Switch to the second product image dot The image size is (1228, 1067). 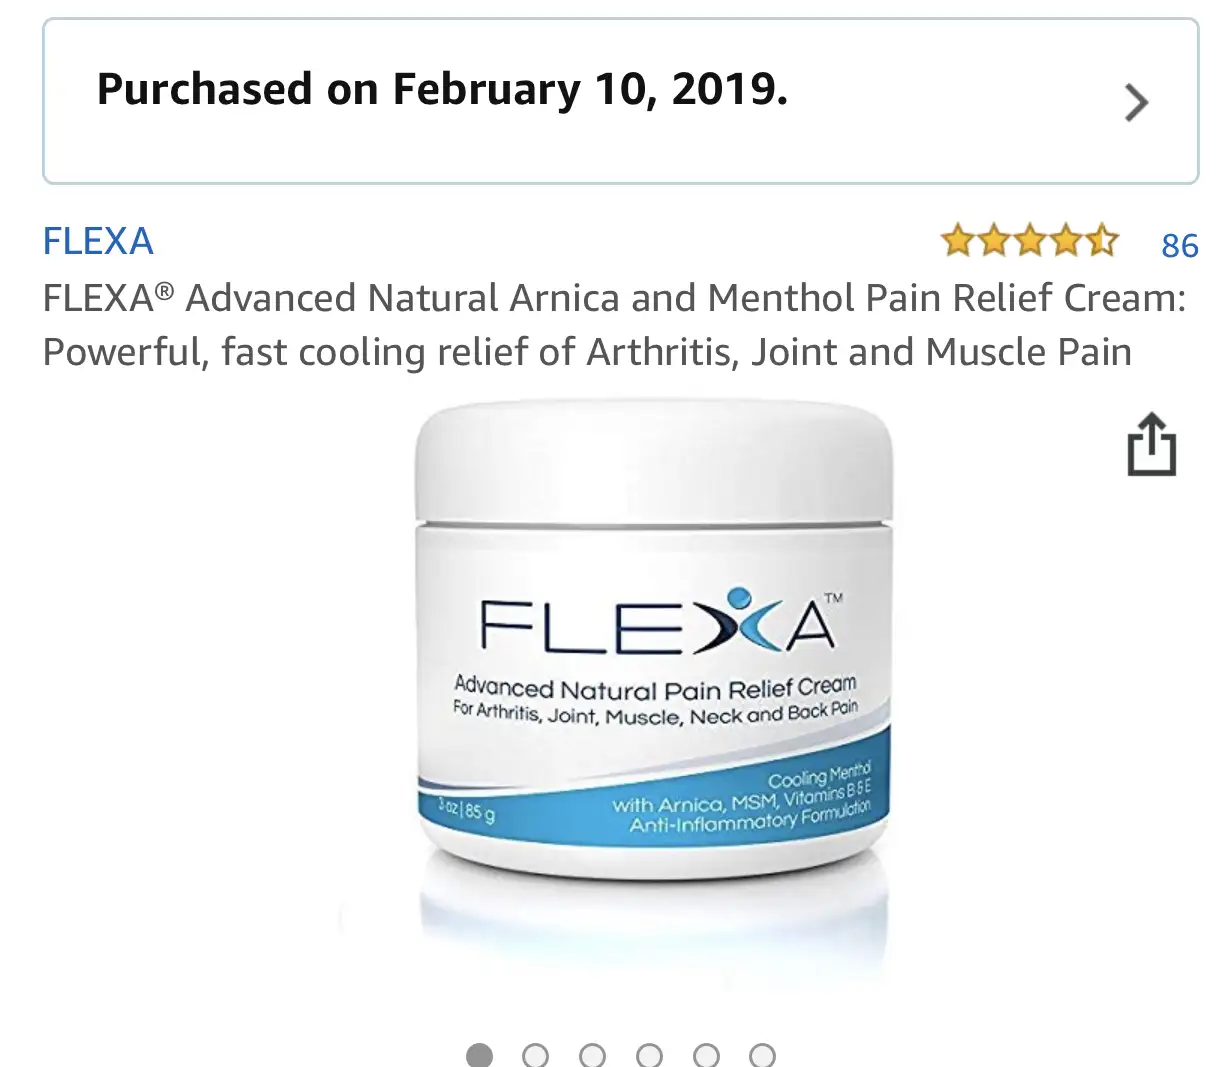(536, 1055)
